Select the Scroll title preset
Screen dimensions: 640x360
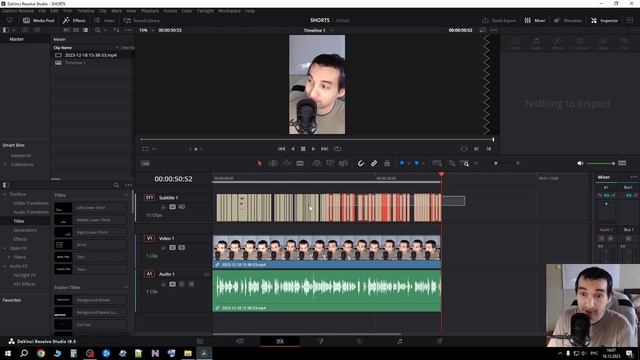tap(91, 244)
